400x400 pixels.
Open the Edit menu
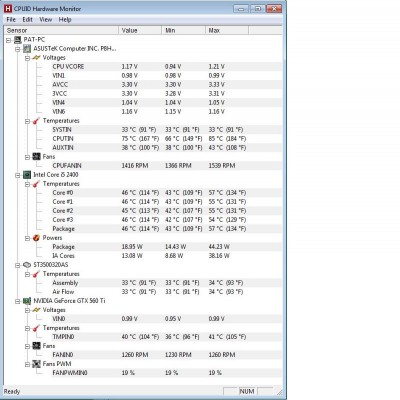tap(27, 20)
